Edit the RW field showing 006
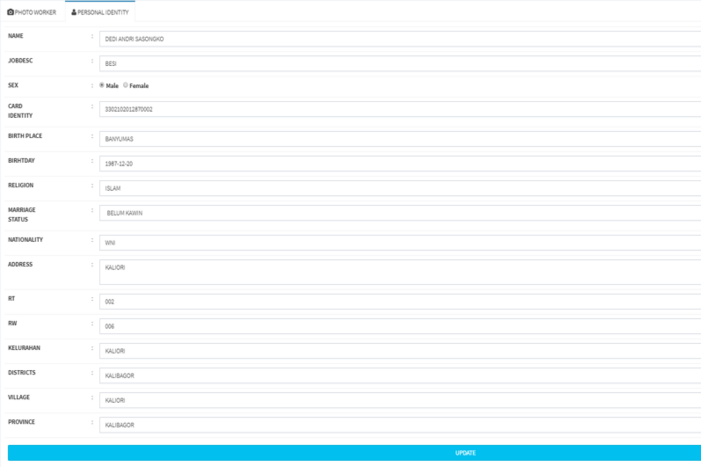Image resolution: width=701 pixels, height=467 pixels. (x=400, y=326)
